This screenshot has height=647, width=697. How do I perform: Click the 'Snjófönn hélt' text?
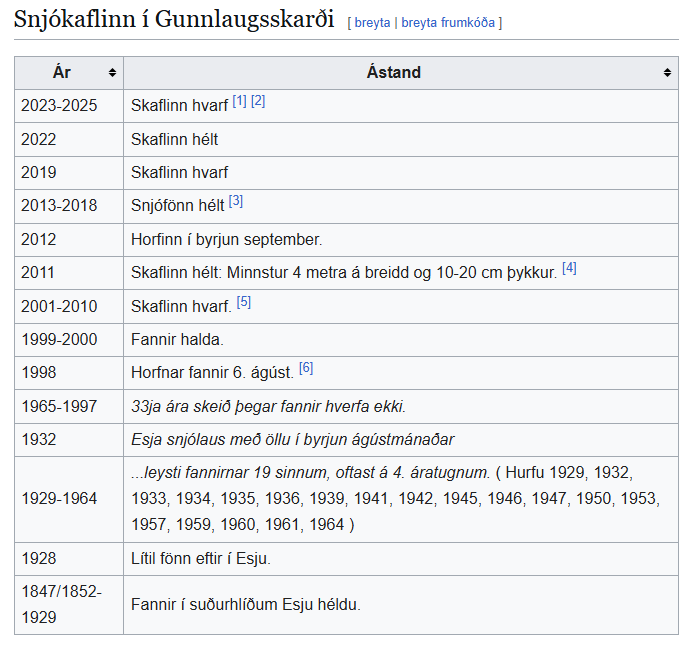point(178,206)
